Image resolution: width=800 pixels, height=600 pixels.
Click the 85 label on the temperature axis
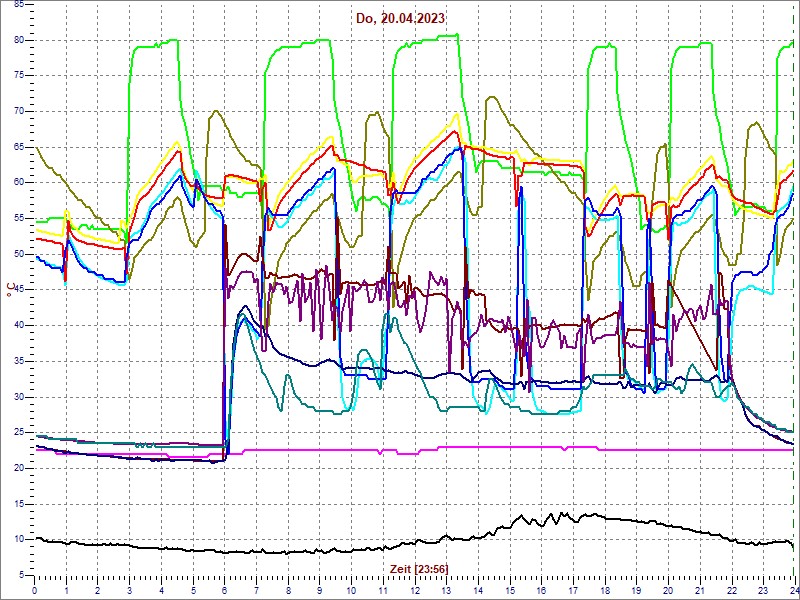pyautogui.click(x=18, y=4)
